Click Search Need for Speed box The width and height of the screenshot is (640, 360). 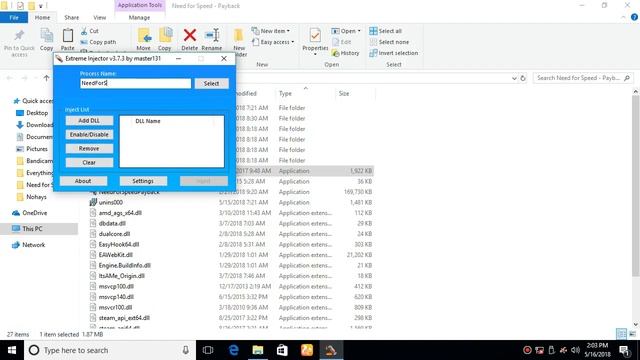583,78
